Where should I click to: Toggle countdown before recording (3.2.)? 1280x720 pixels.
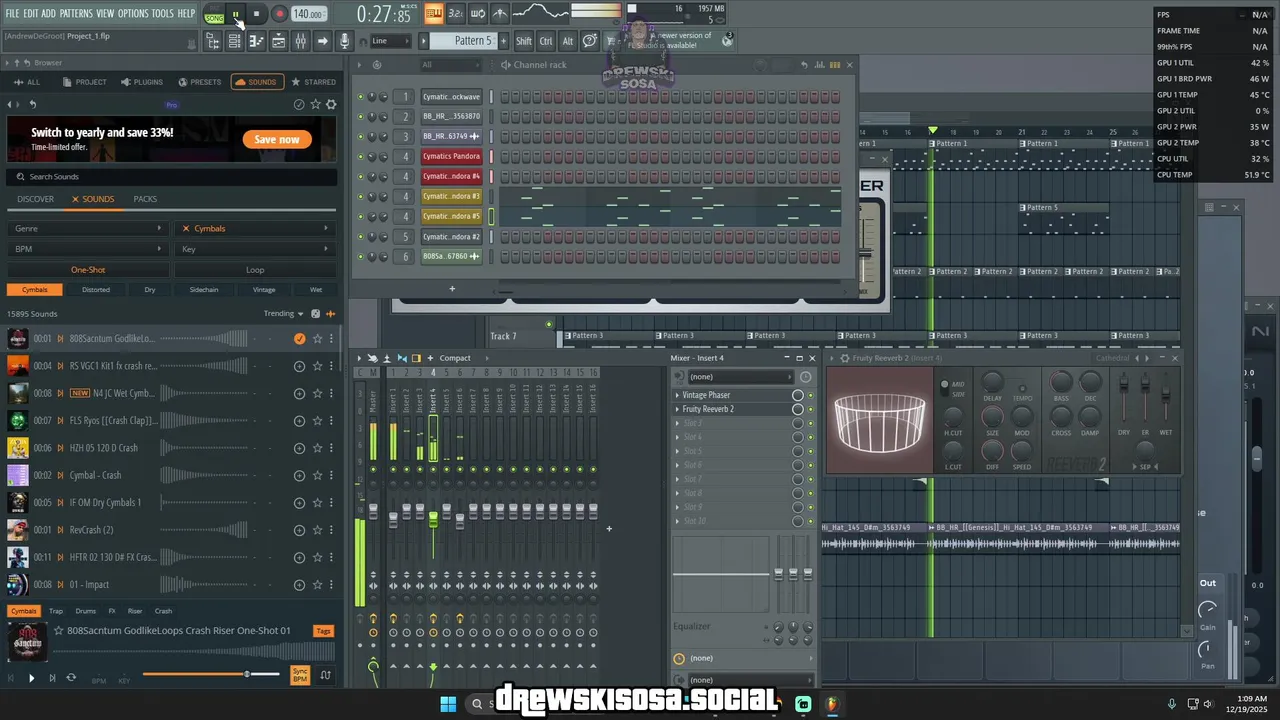click(x=455, y=14)
